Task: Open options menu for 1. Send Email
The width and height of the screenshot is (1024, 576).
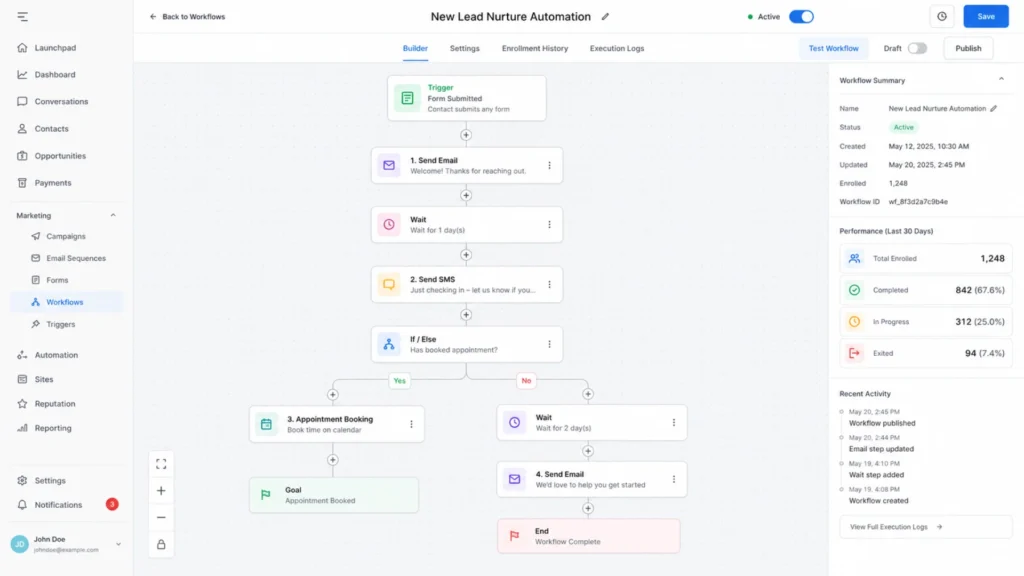Action: (x=549, y=165)
